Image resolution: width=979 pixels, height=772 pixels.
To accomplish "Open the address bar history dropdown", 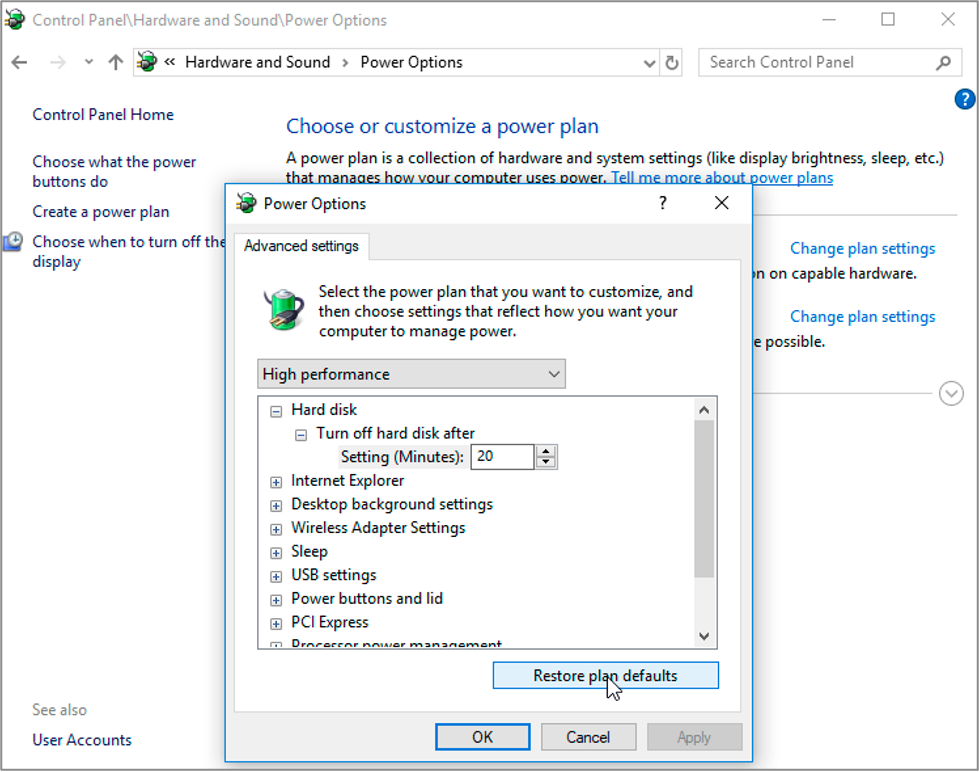I will tap(649, 63).
